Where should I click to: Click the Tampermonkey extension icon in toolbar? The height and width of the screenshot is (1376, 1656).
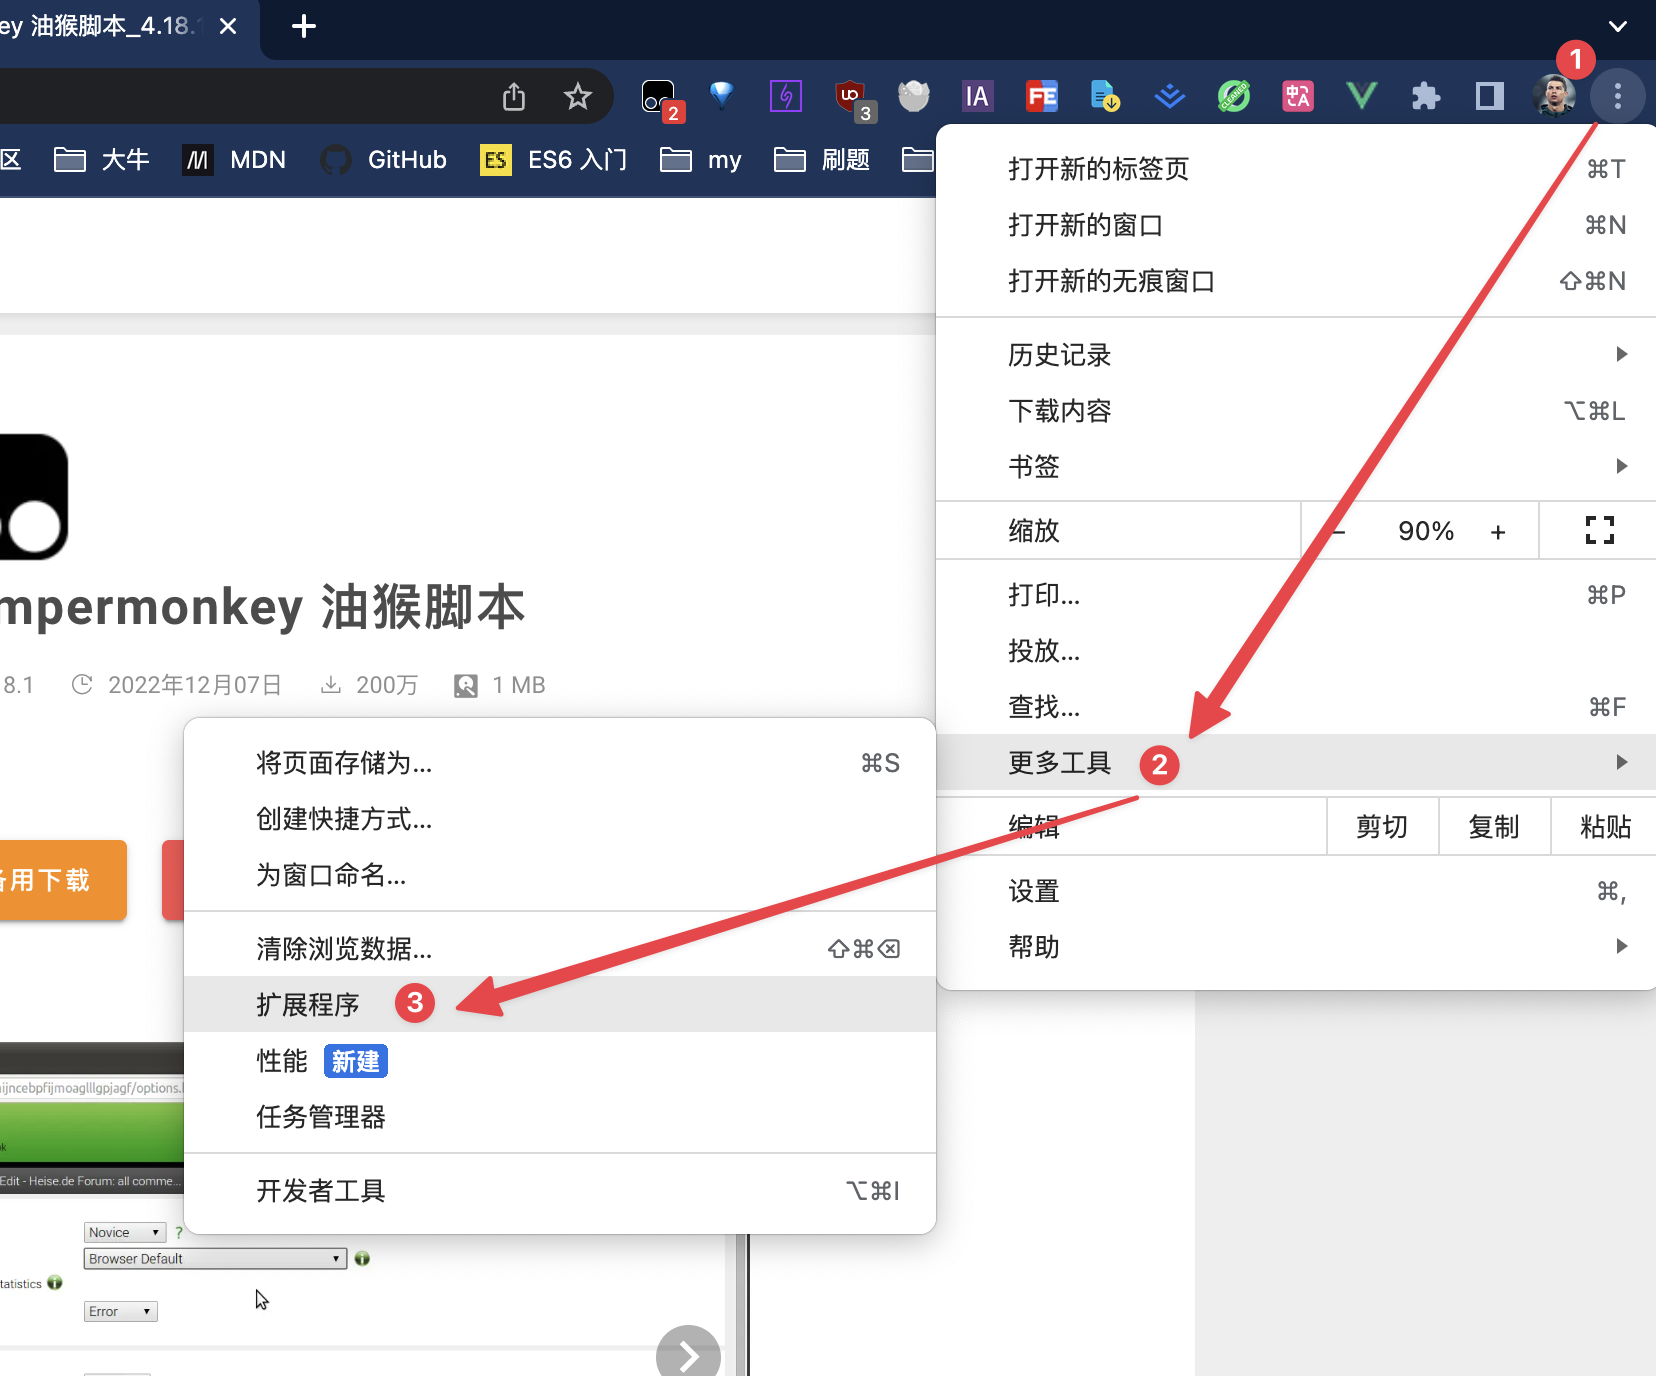point(659,97)
